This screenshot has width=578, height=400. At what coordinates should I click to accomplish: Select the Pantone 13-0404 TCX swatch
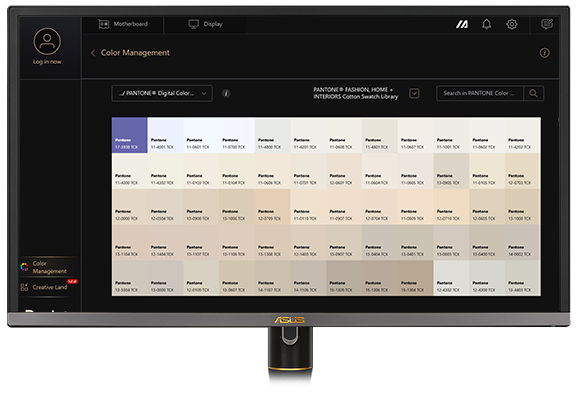click(x=380, y=243)
